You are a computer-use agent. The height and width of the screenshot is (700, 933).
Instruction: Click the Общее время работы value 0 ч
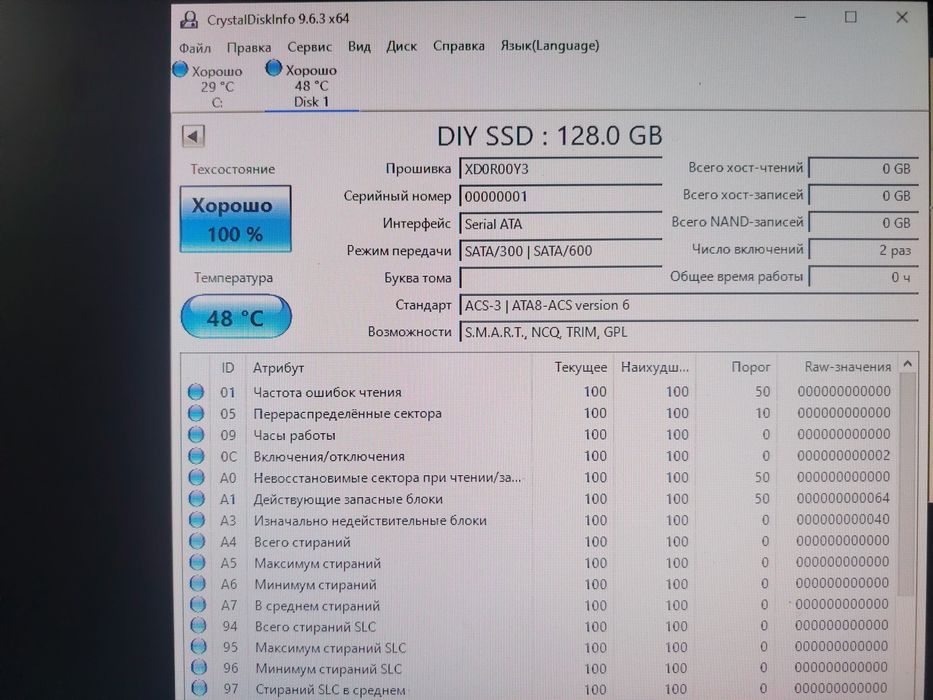[x=863, y=277]
